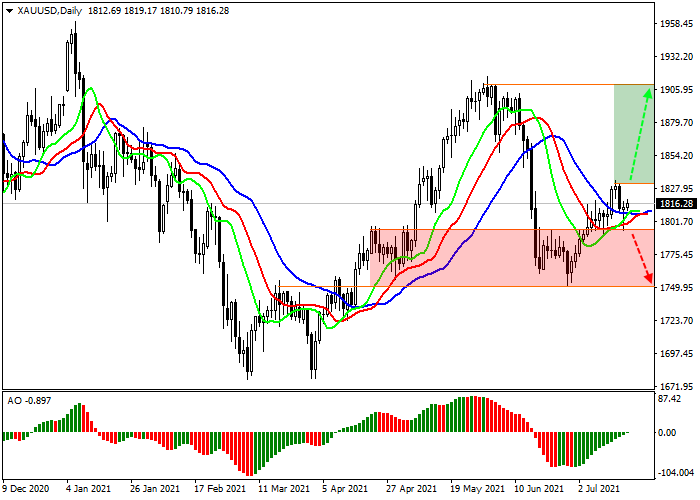The width and height of the screenshot is (700, 500).
Task: Click the 17 Feb 2021 date label
Action: click(x=220, y=488)
